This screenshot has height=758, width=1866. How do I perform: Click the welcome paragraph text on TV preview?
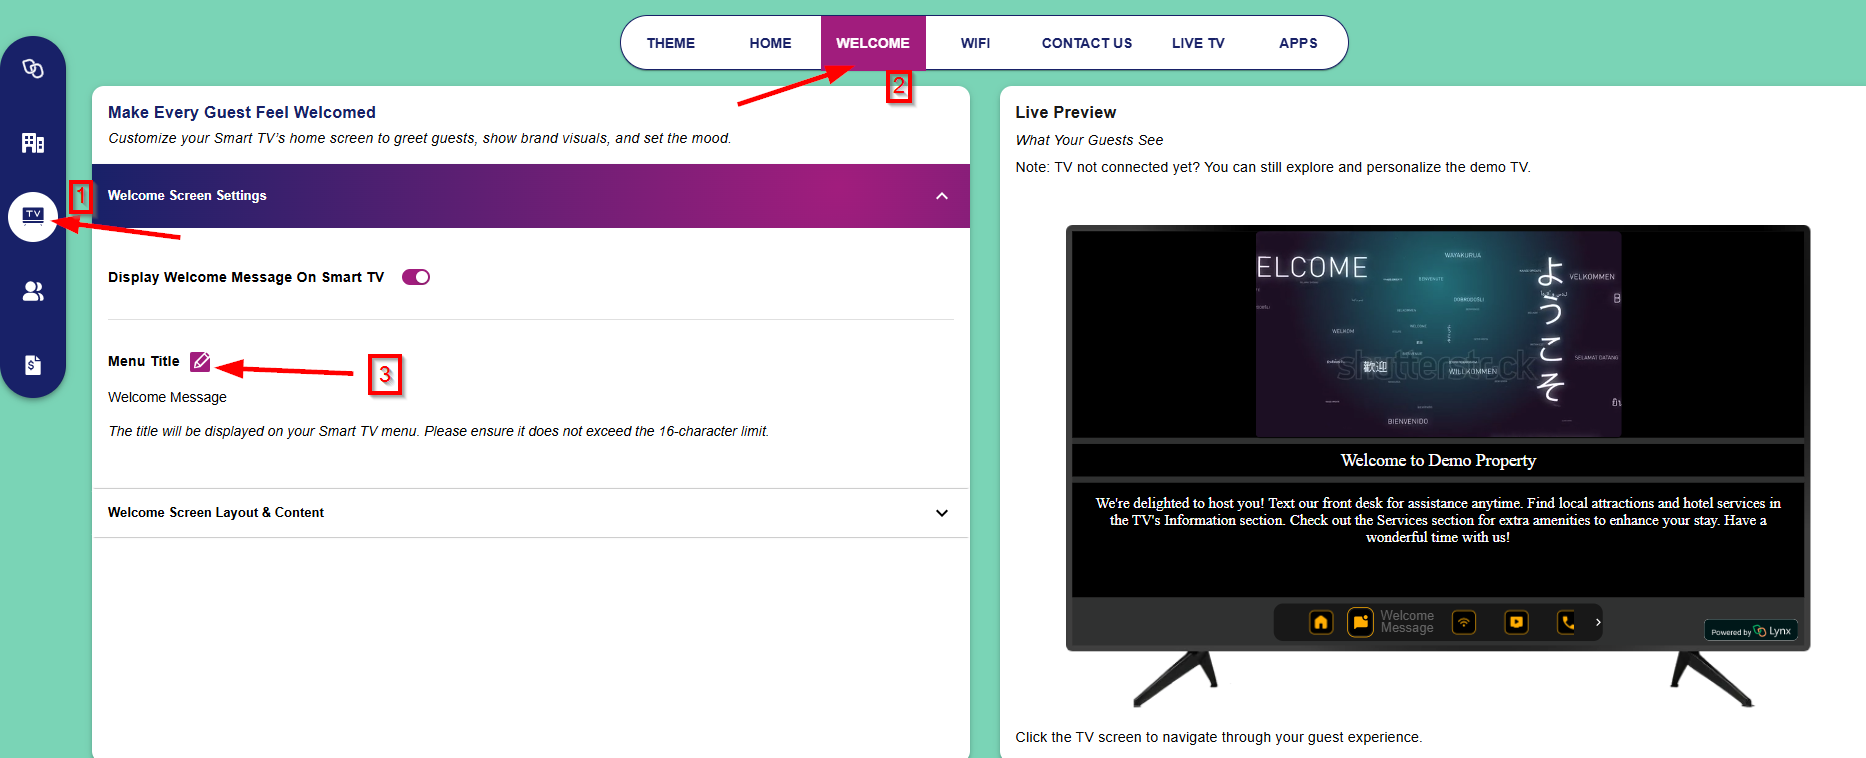coord(1438,520)
